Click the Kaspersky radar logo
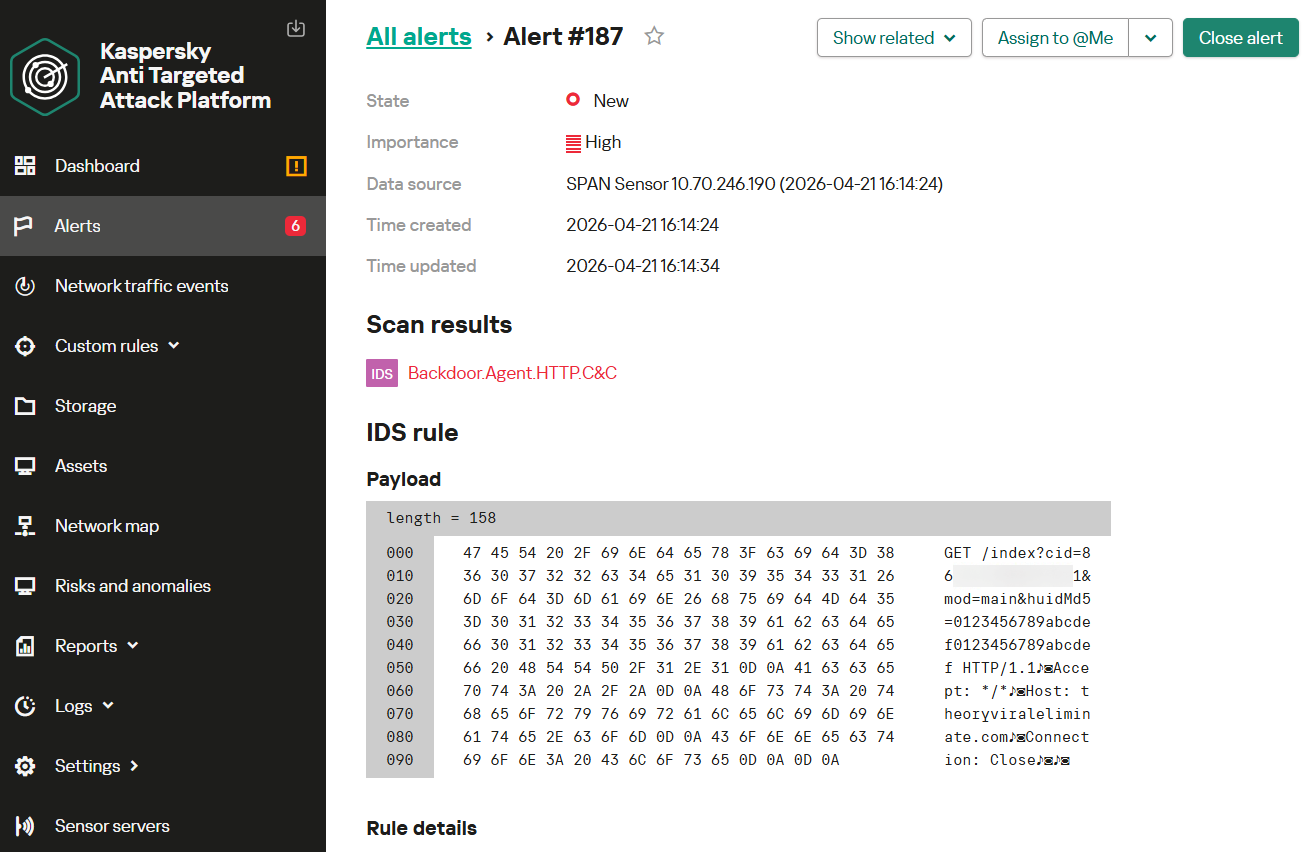The height and width of the screenshot is (852, 1313). (x=45, y=76)
